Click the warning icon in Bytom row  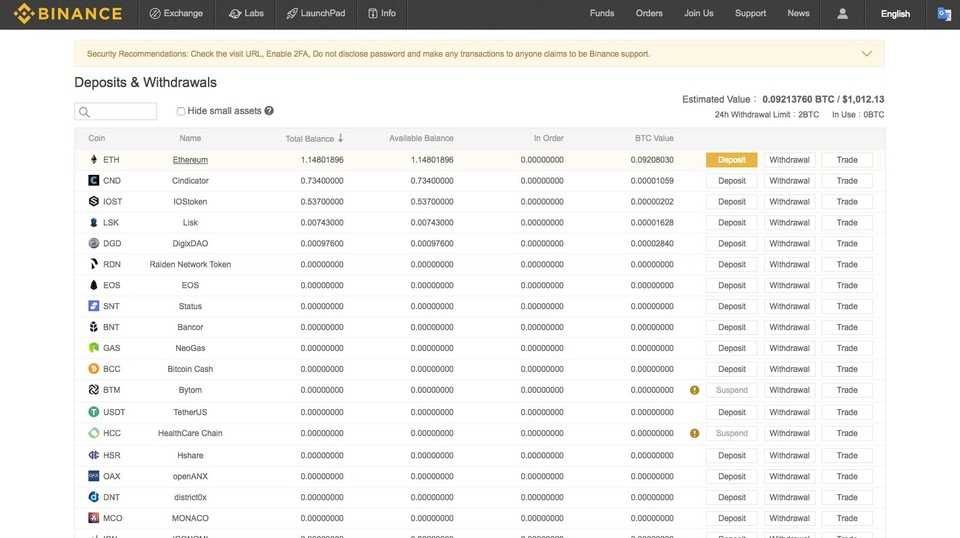point(694,390)
